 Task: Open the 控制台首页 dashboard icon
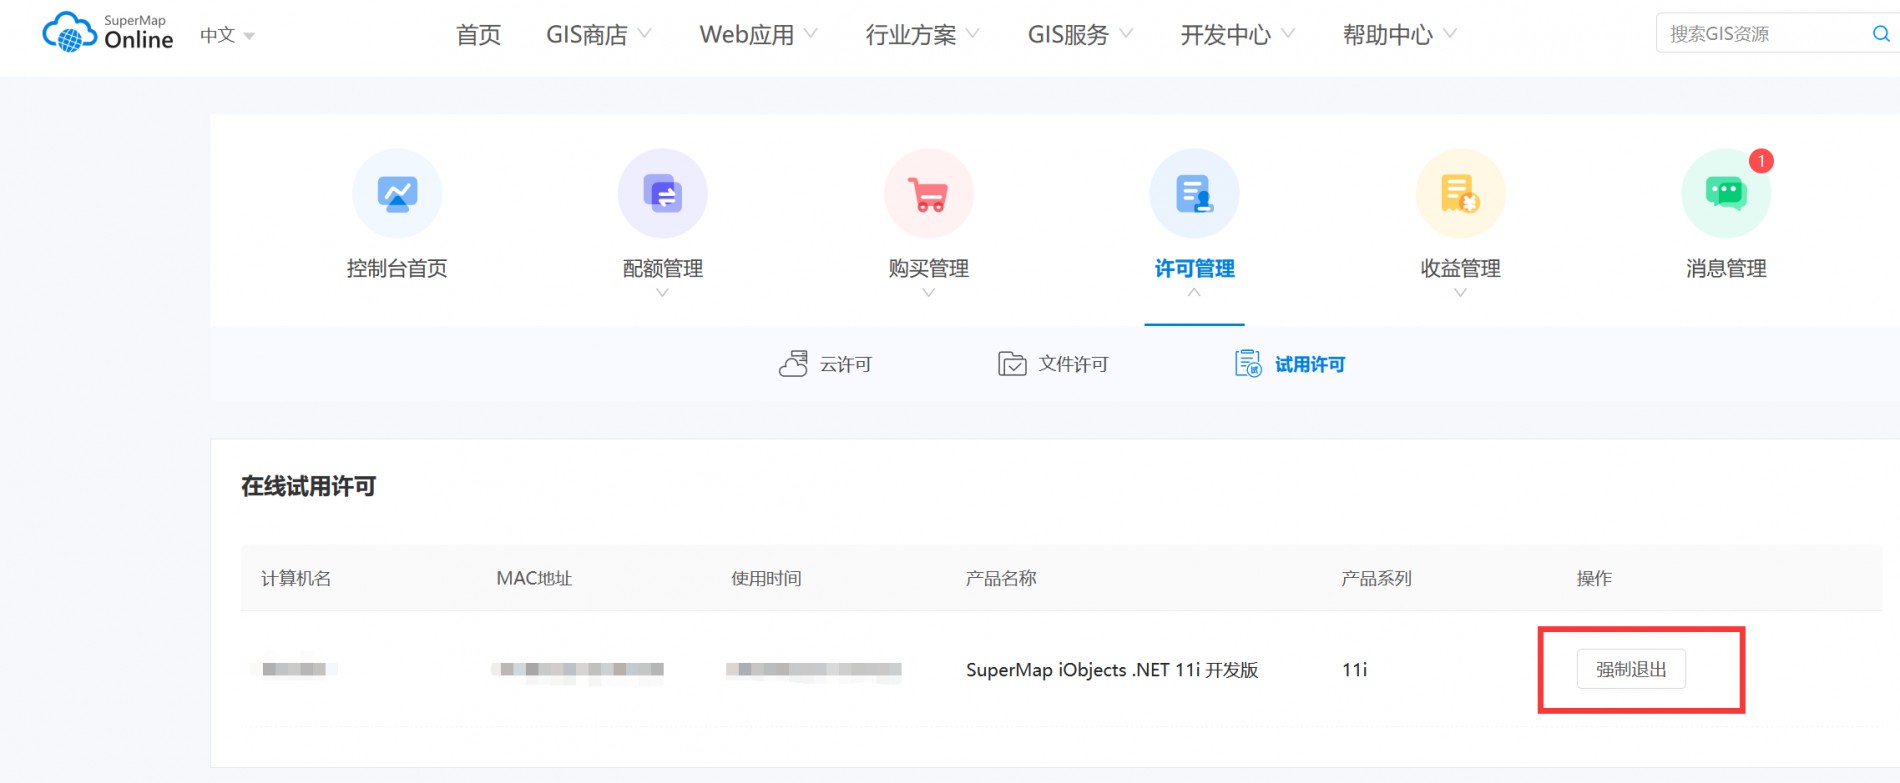point(397,193)
